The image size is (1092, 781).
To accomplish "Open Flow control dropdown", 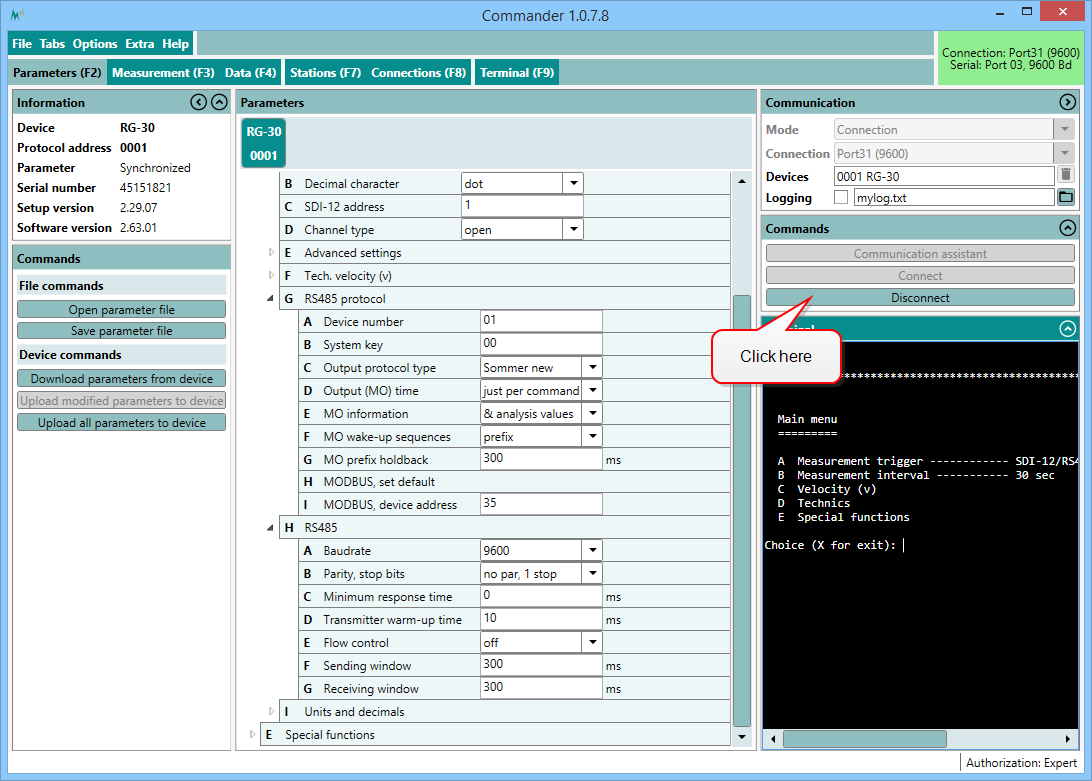I will [x=593, y=642].
